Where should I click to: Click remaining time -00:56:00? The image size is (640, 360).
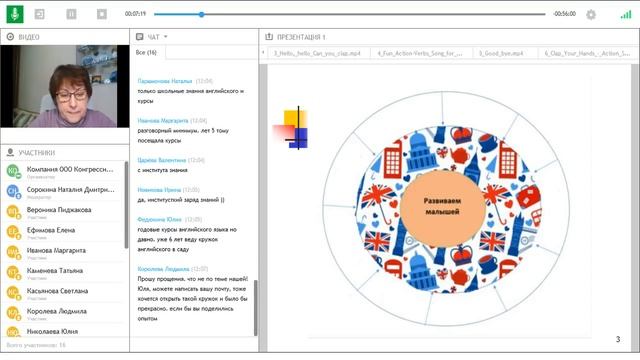(x=564, y=14)
